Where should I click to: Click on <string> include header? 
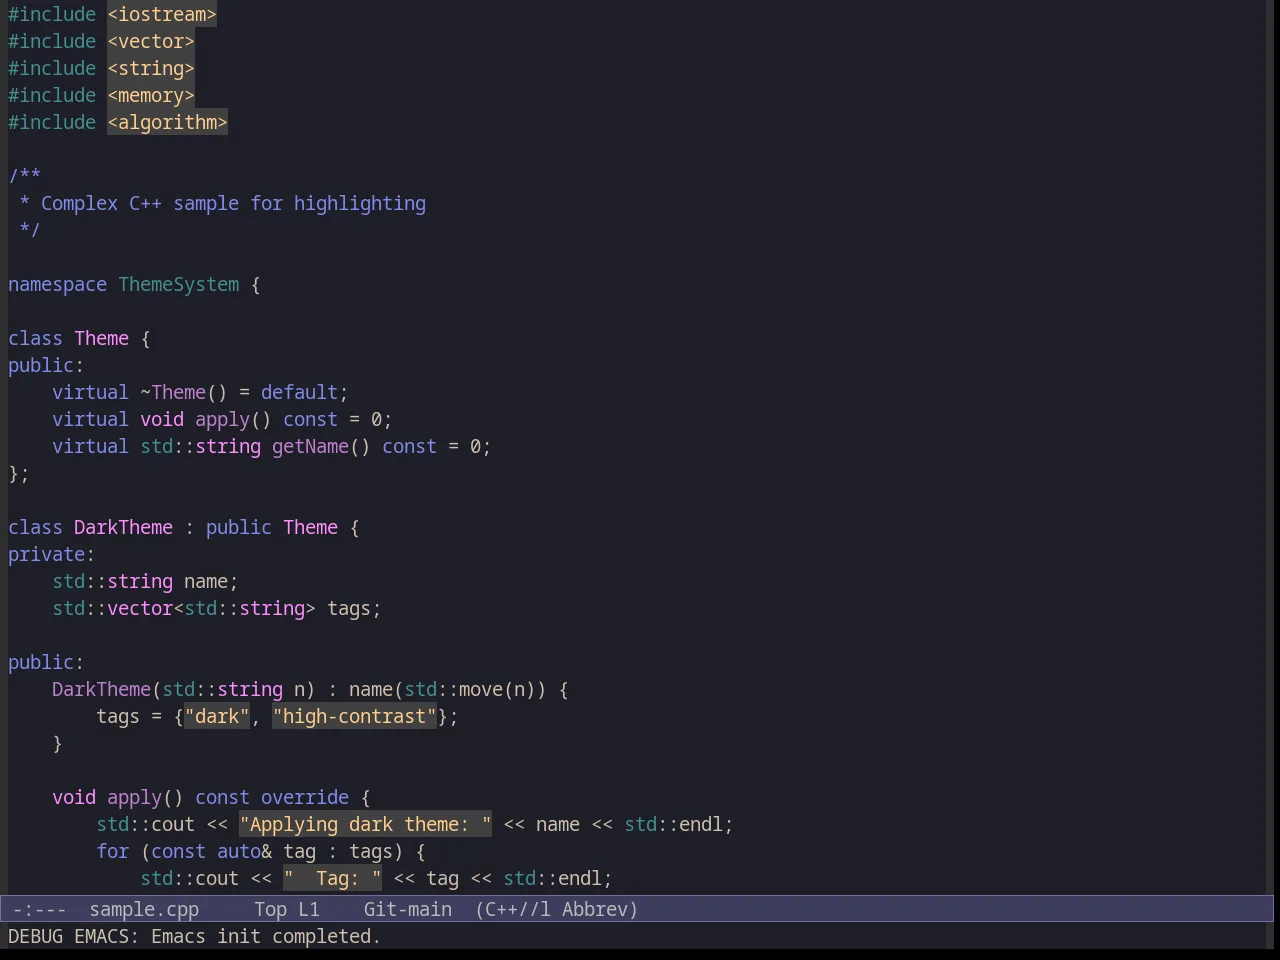point(151,68)
